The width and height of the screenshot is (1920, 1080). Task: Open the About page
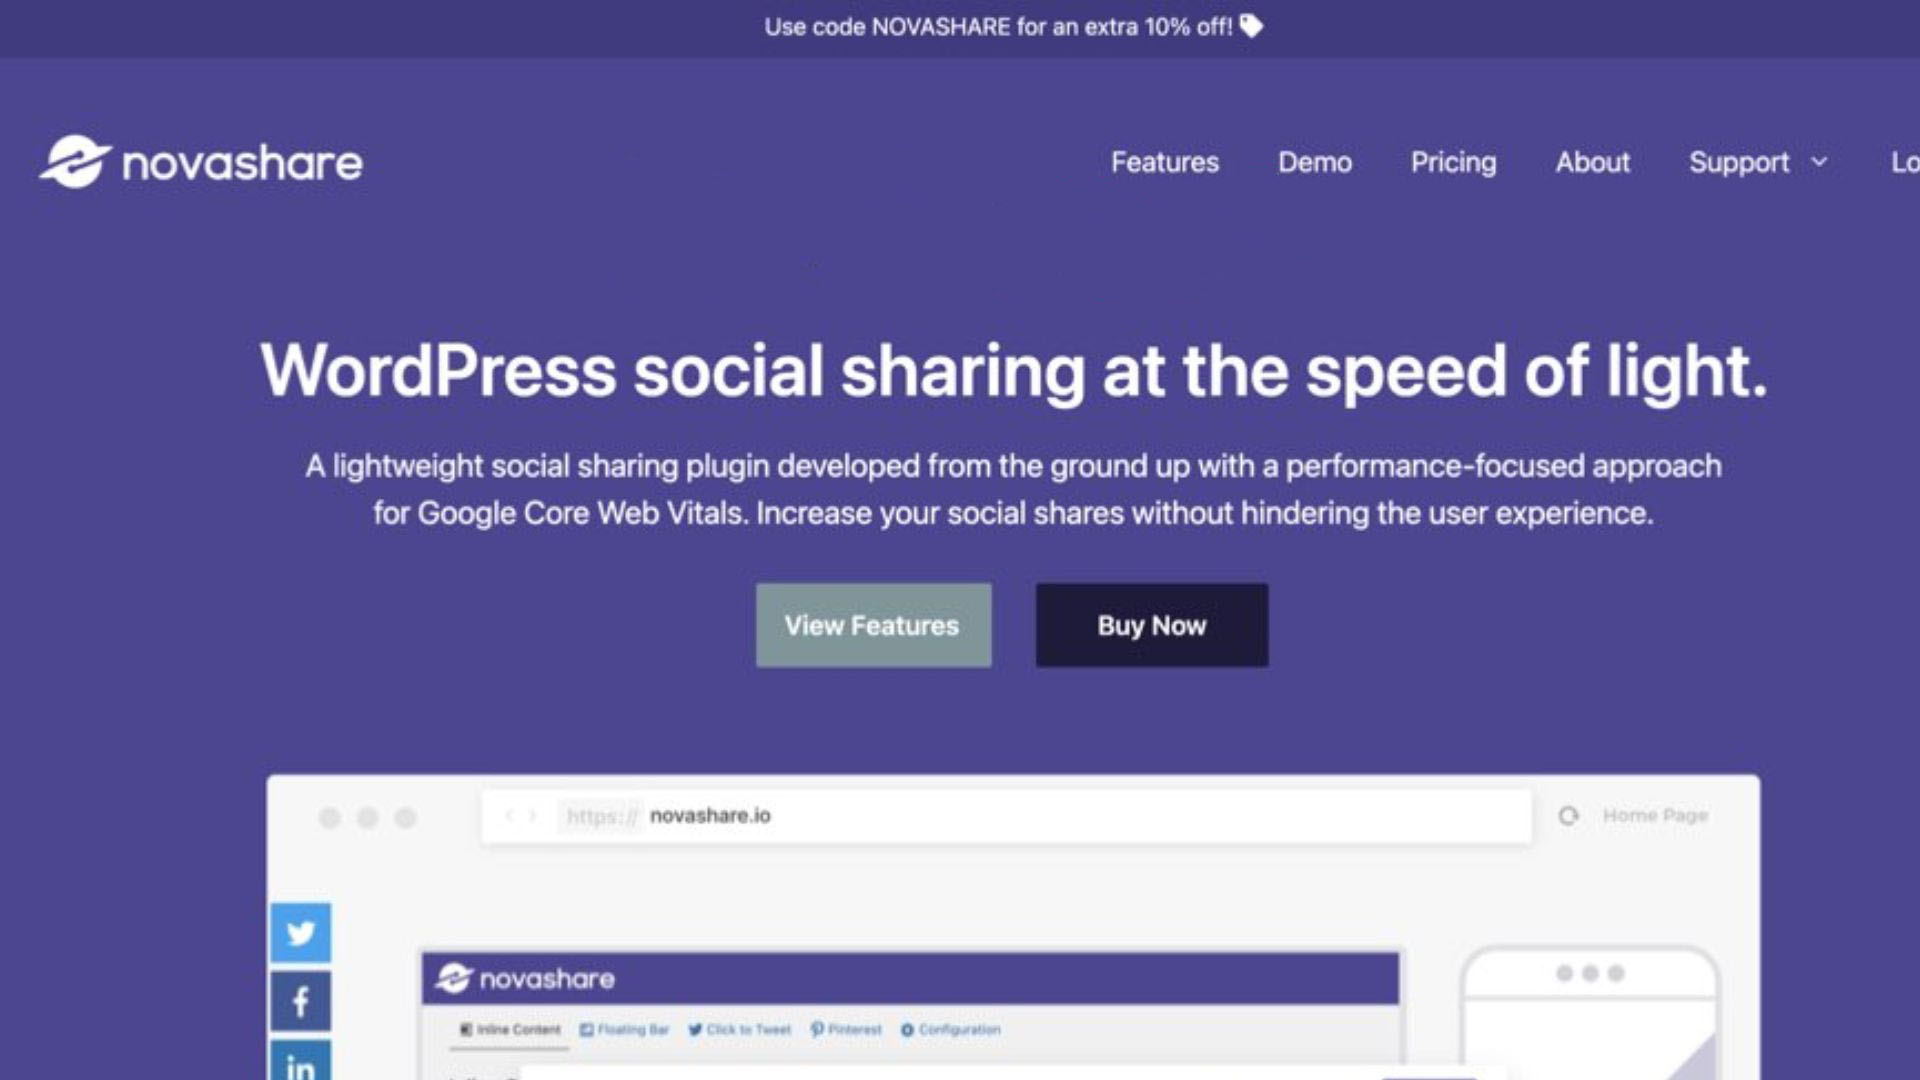click(1592, 162)
